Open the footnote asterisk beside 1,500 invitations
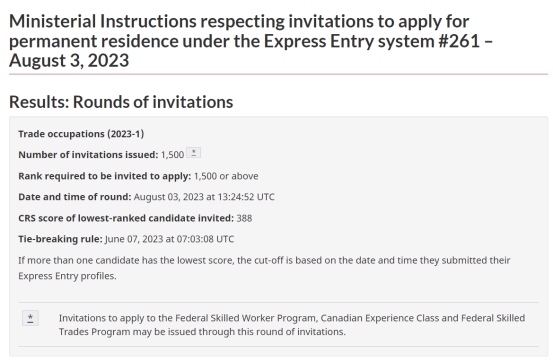Viewport: 553px width, 363px height. (194, 153)
